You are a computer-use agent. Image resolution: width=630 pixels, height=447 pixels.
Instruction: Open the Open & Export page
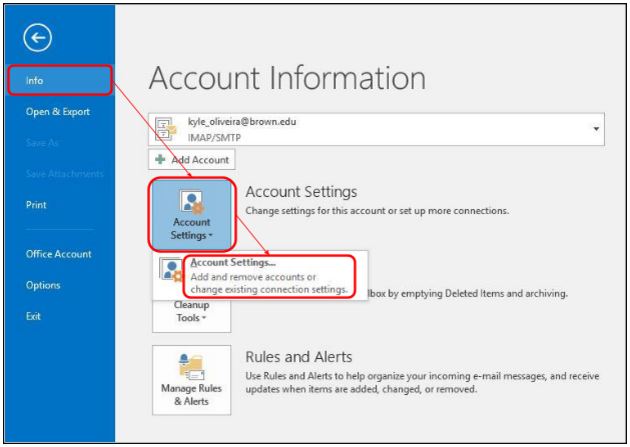click(57, 112)
